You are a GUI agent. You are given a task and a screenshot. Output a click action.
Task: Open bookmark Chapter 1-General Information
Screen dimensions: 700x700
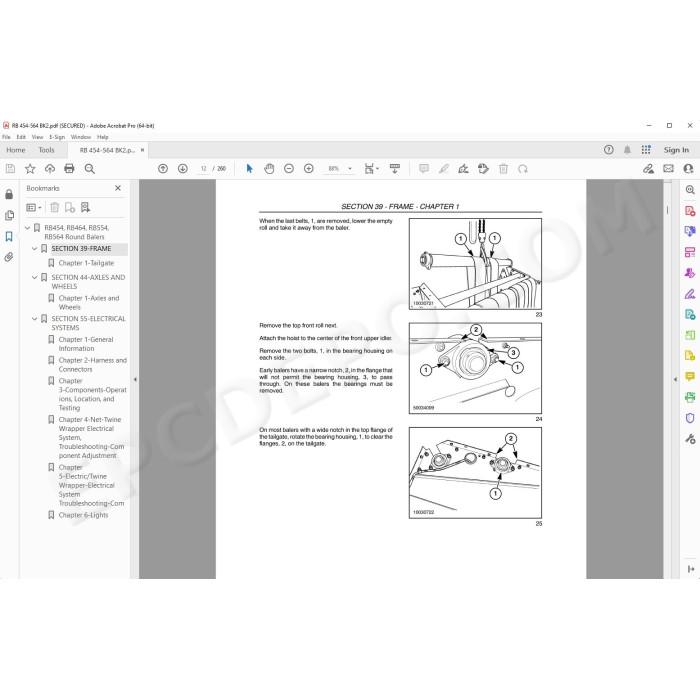click(86, 344)
